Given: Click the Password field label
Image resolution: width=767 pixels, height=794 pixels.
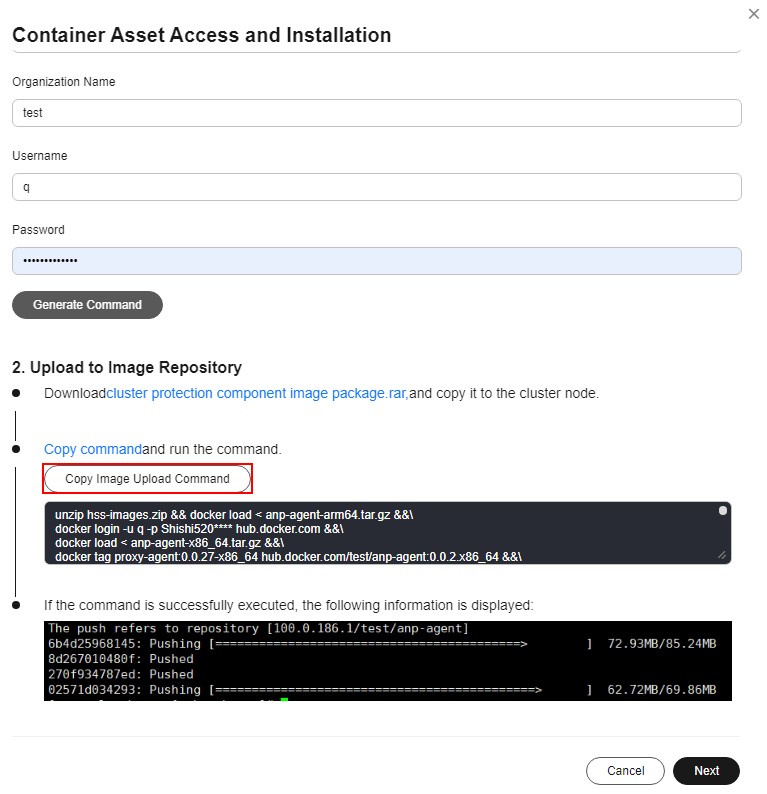Looking at the screenshot, I should click(x=38, y=229).
